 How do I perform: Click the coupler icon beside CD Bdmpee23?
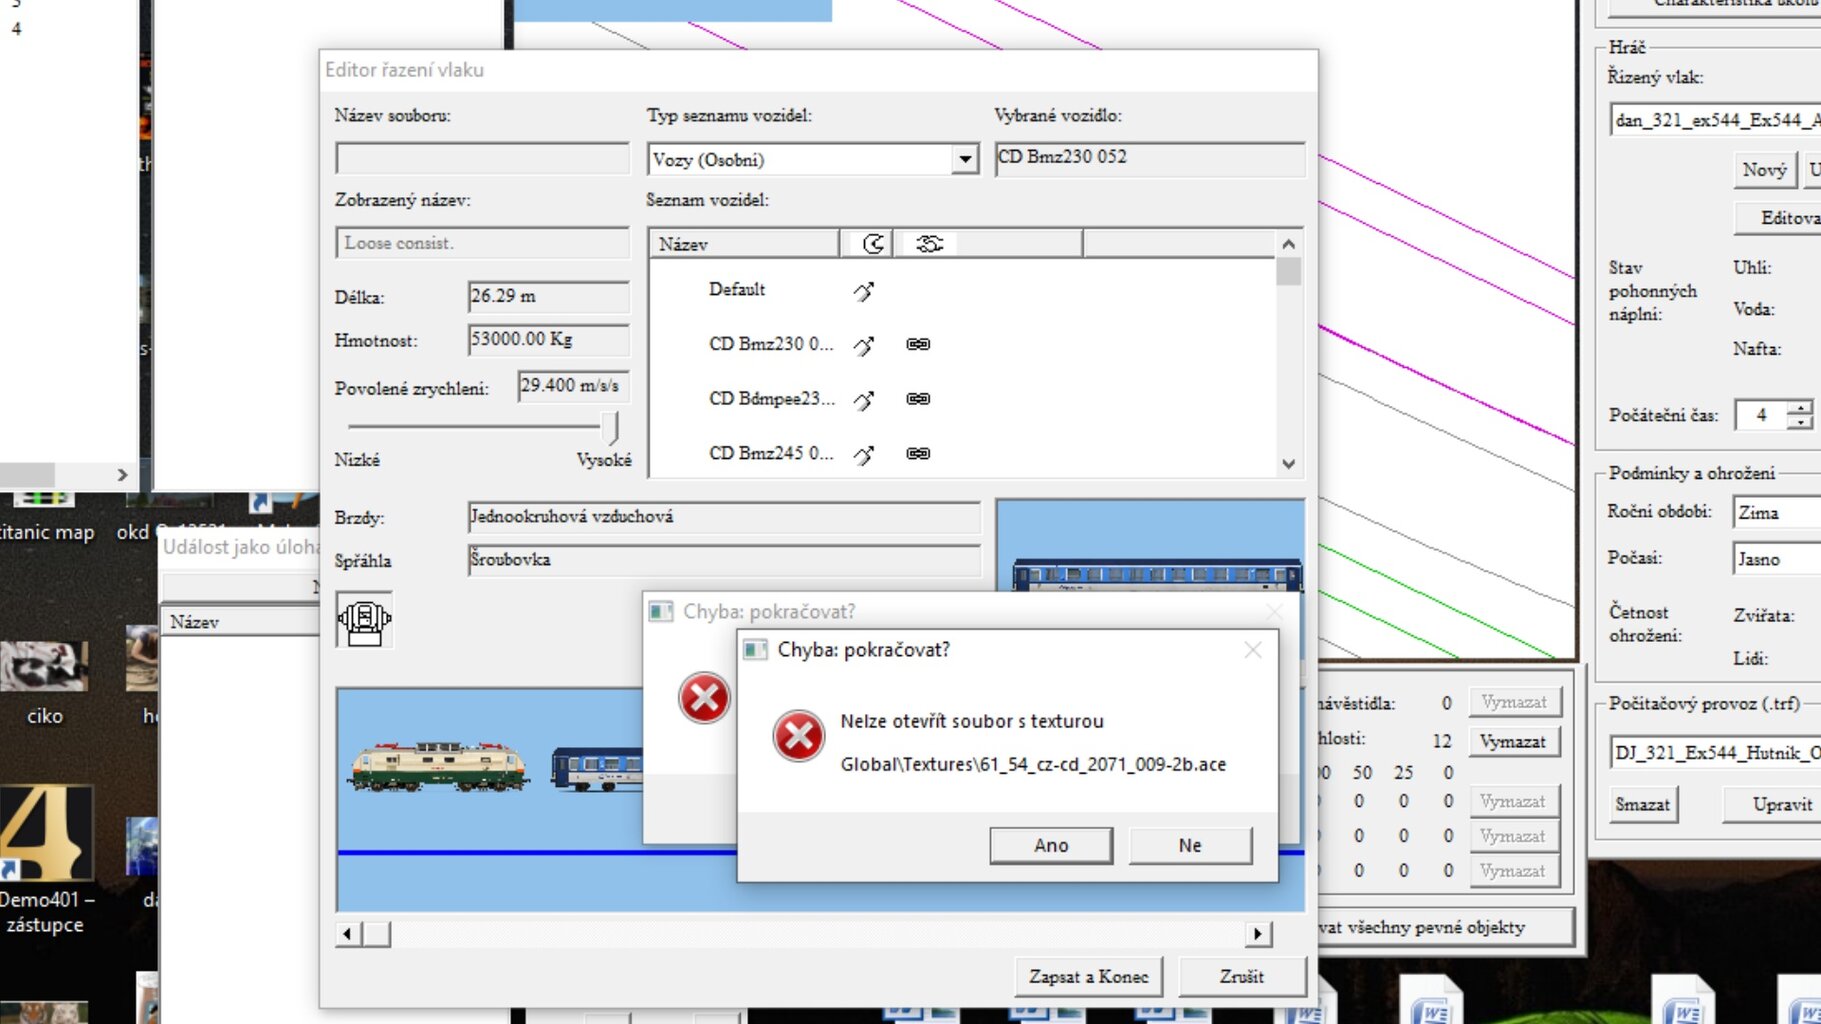[917, 399]
